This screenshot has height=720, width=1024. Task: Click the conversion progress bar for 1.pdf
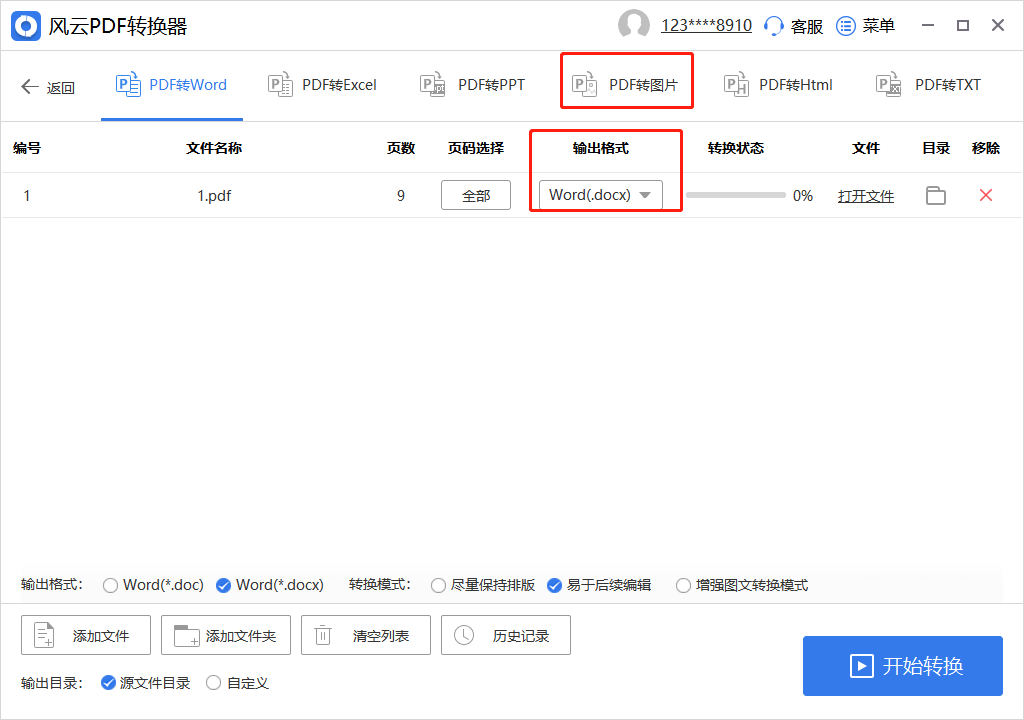click(736, 195)
